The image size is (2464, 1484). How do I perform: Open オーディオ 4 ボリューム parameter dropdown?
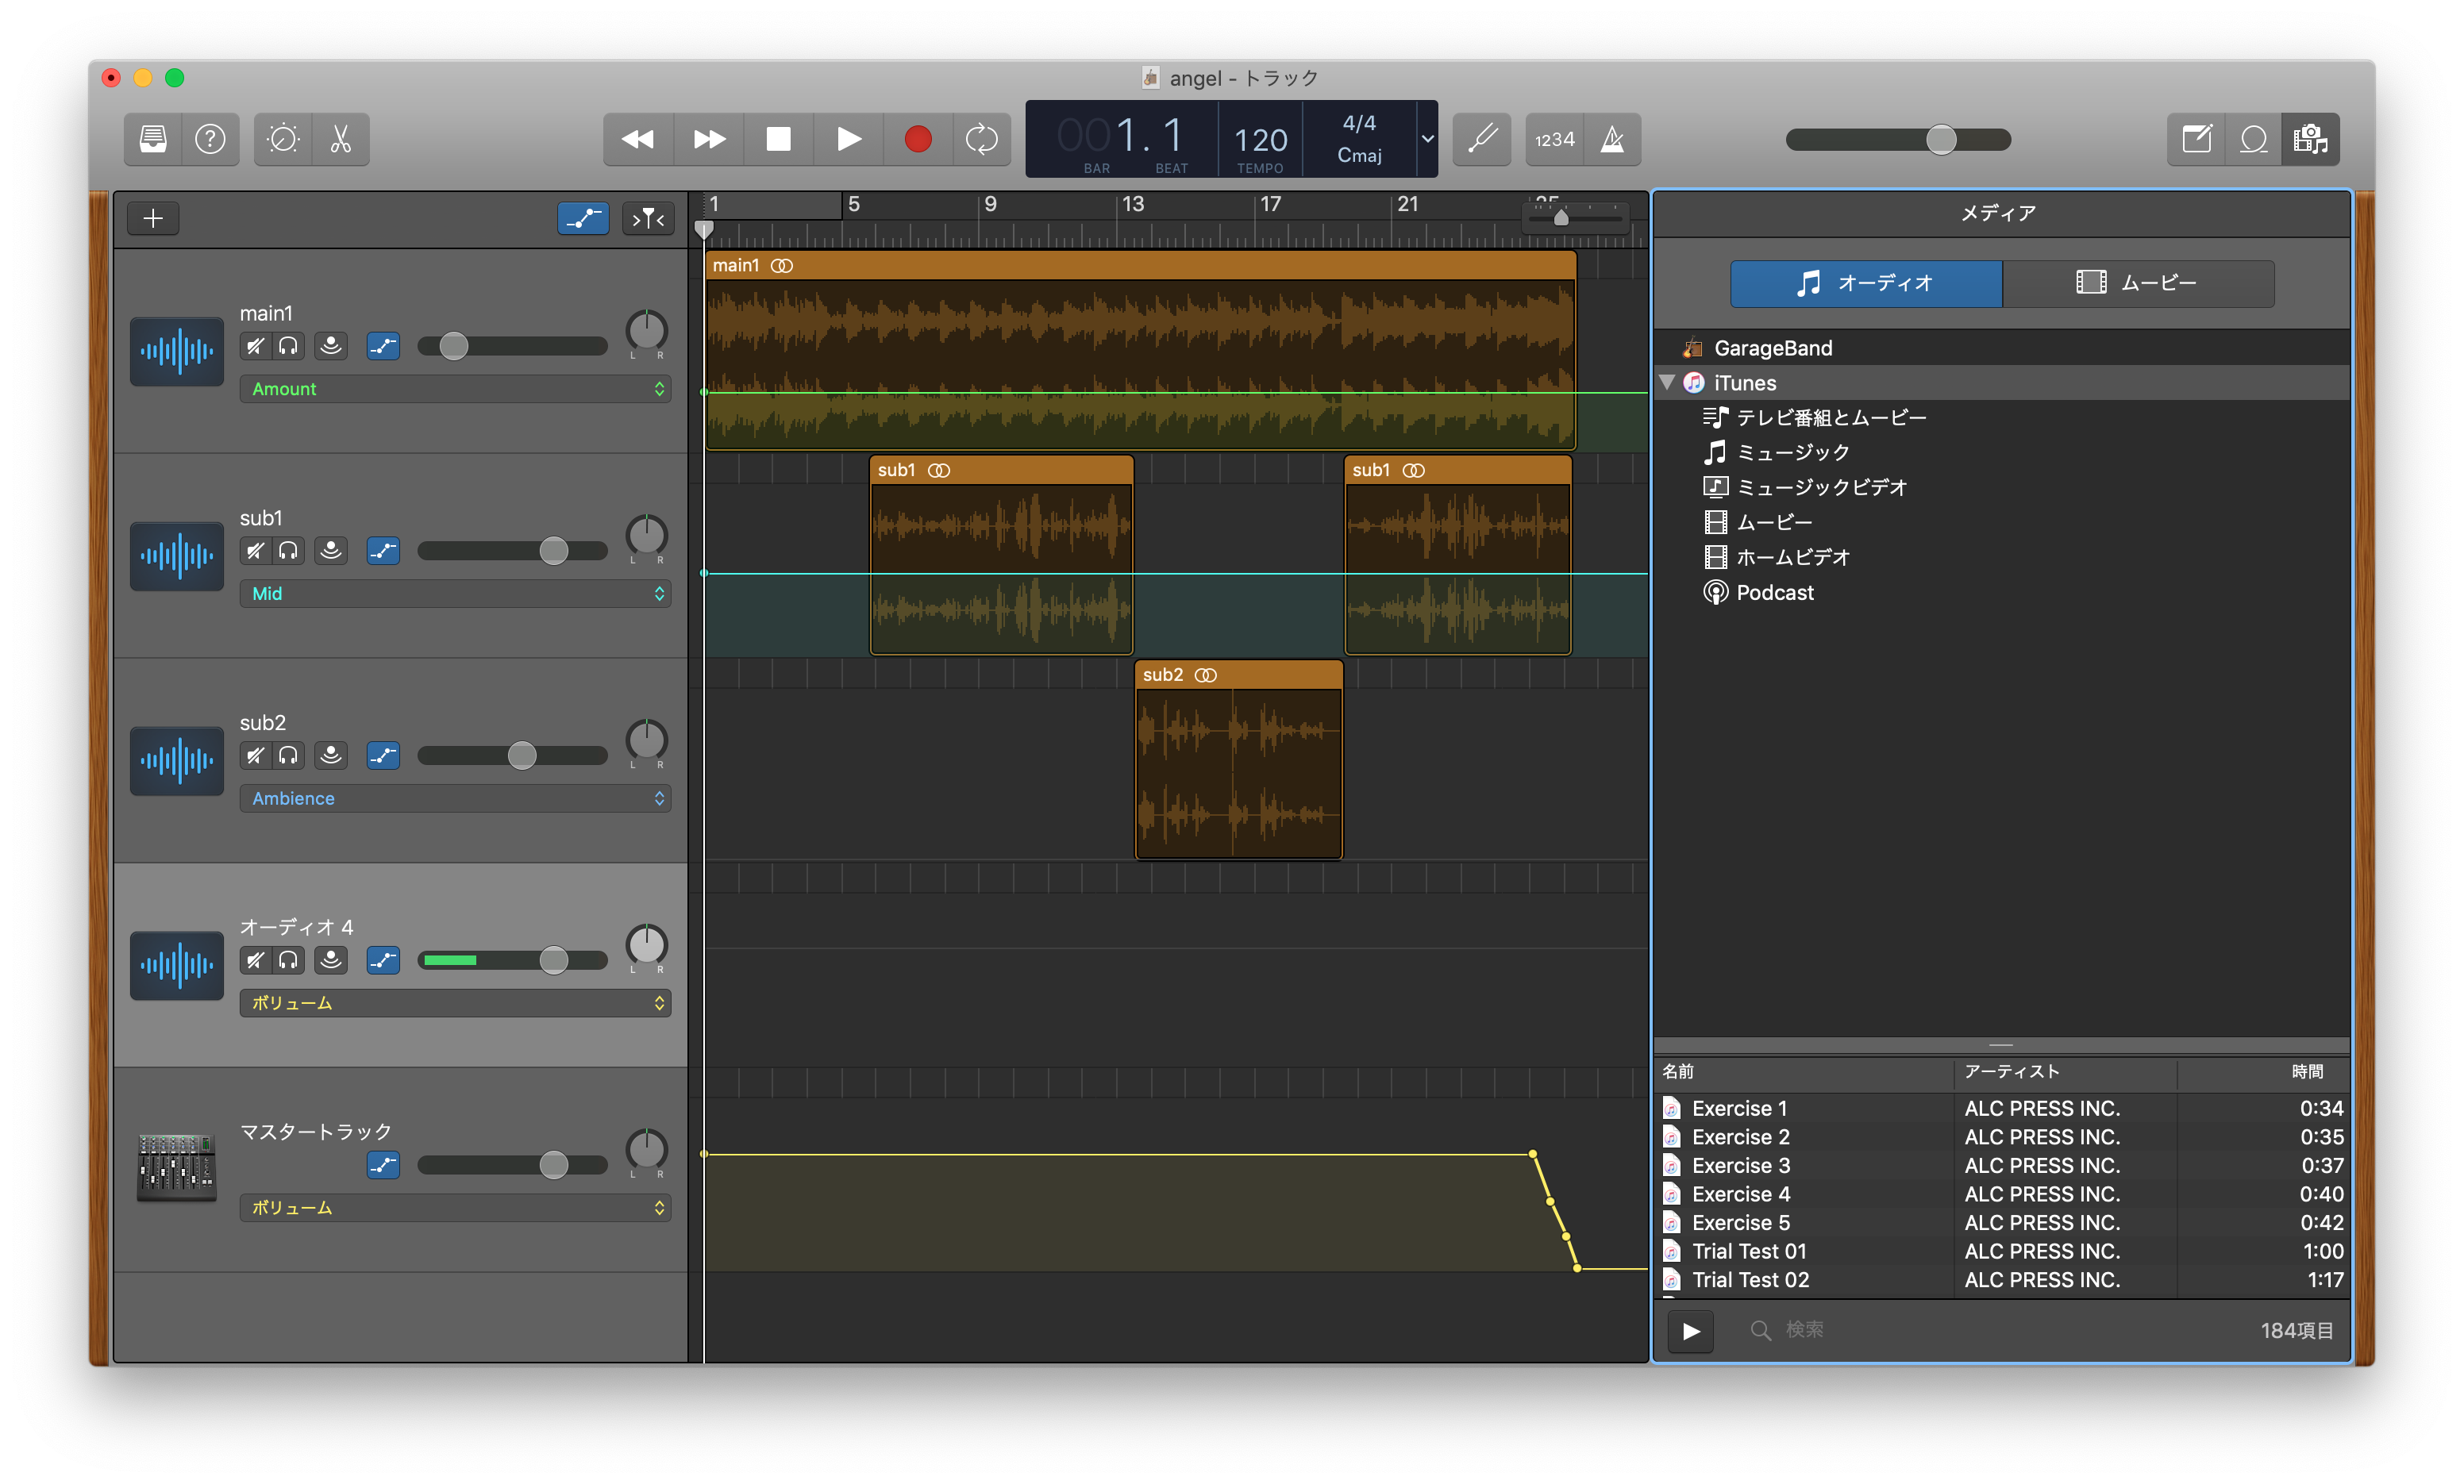(x=455, y=1003)
